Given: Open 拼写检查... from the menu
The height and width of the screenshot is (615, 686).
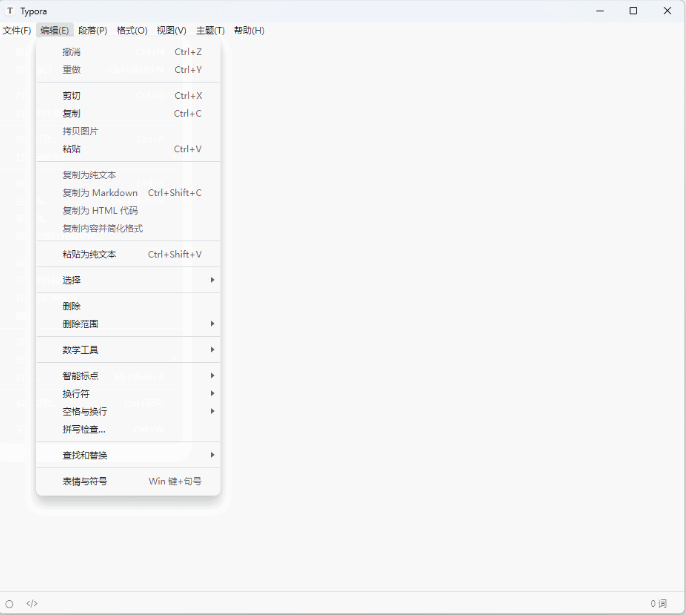Looking at the screenshot, I should [x=128, y=430].
